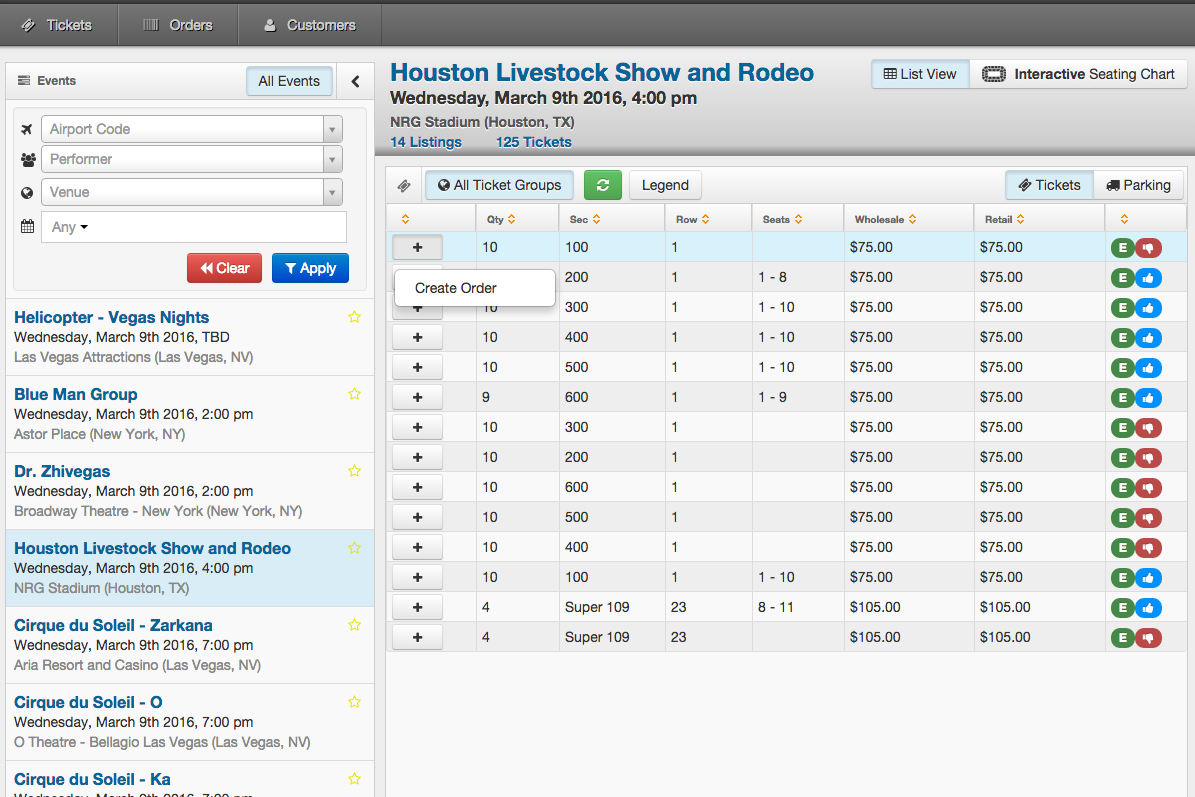Open the Performer dropdown arrow
Image resolution: width=1195 pixels, height=797 pixels.
tap(332, 159)
